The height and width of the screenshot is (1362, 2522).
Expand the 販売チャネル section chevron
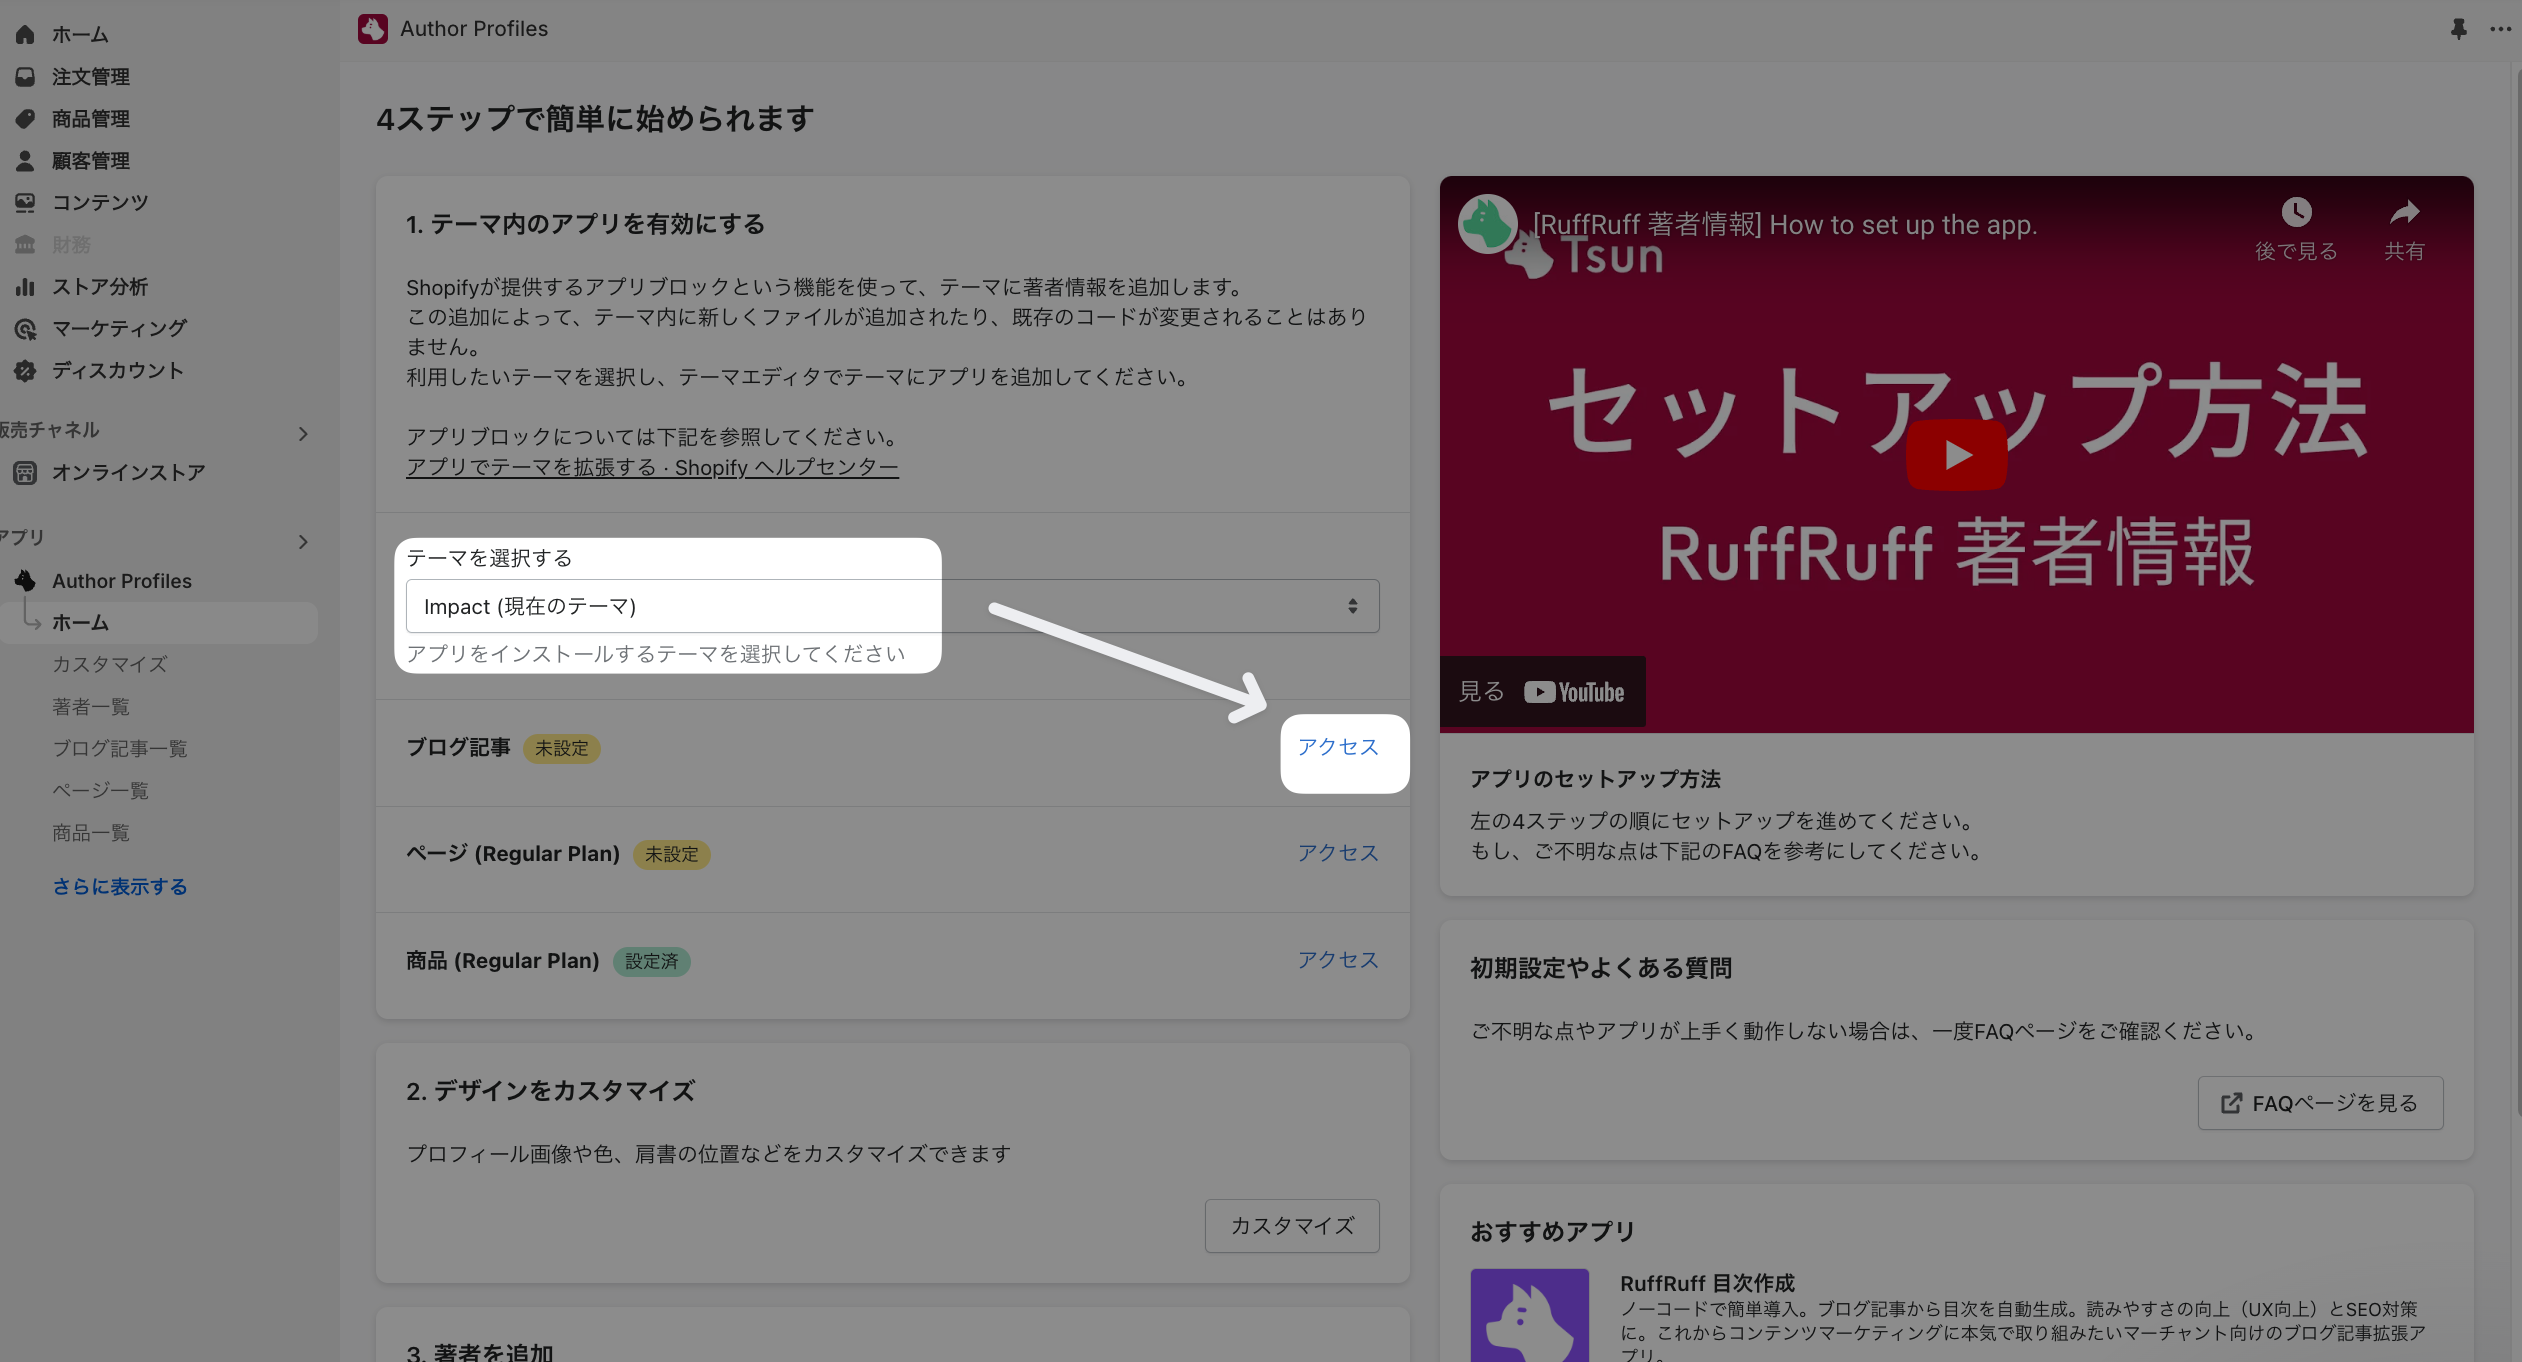coord(303,434)
